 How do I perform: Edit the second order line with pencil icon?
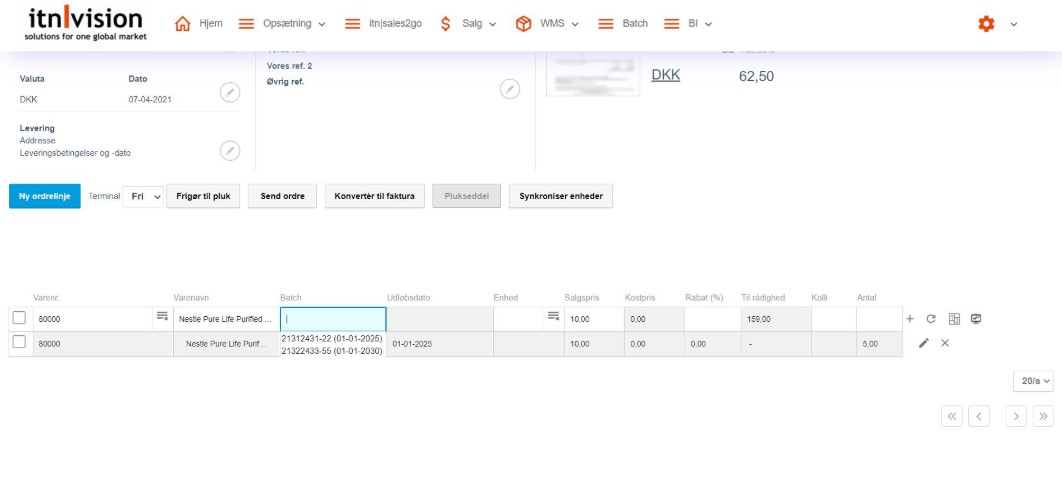[x=924, y=343]
